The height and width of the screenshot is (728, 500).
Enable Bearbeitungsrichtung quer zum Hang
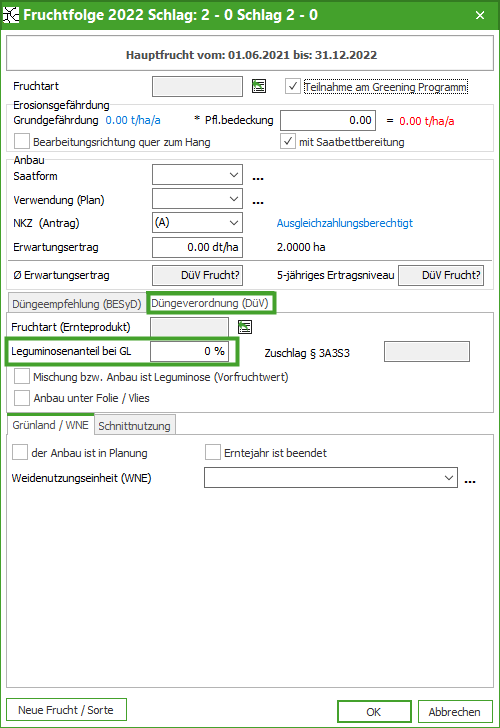pos(22,141)
